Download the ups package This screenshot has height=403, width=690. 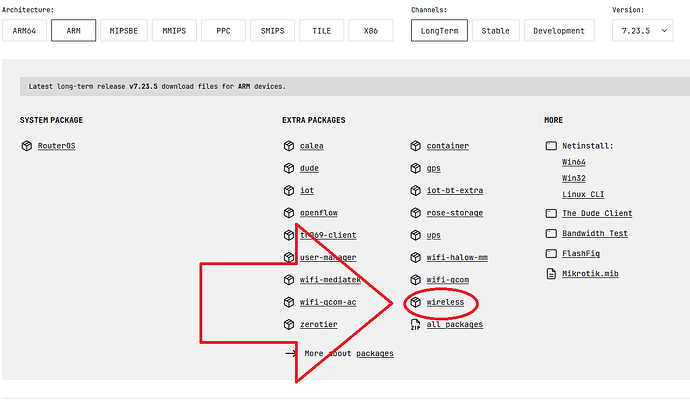point(433,235)
